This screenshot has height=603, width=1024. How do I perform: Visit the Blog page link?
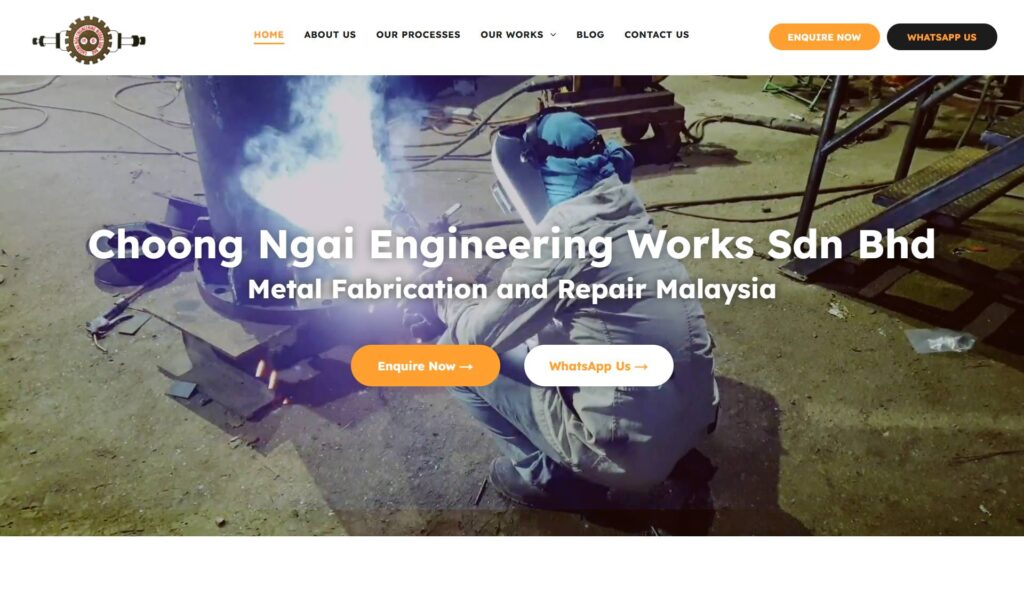point(590,35)
